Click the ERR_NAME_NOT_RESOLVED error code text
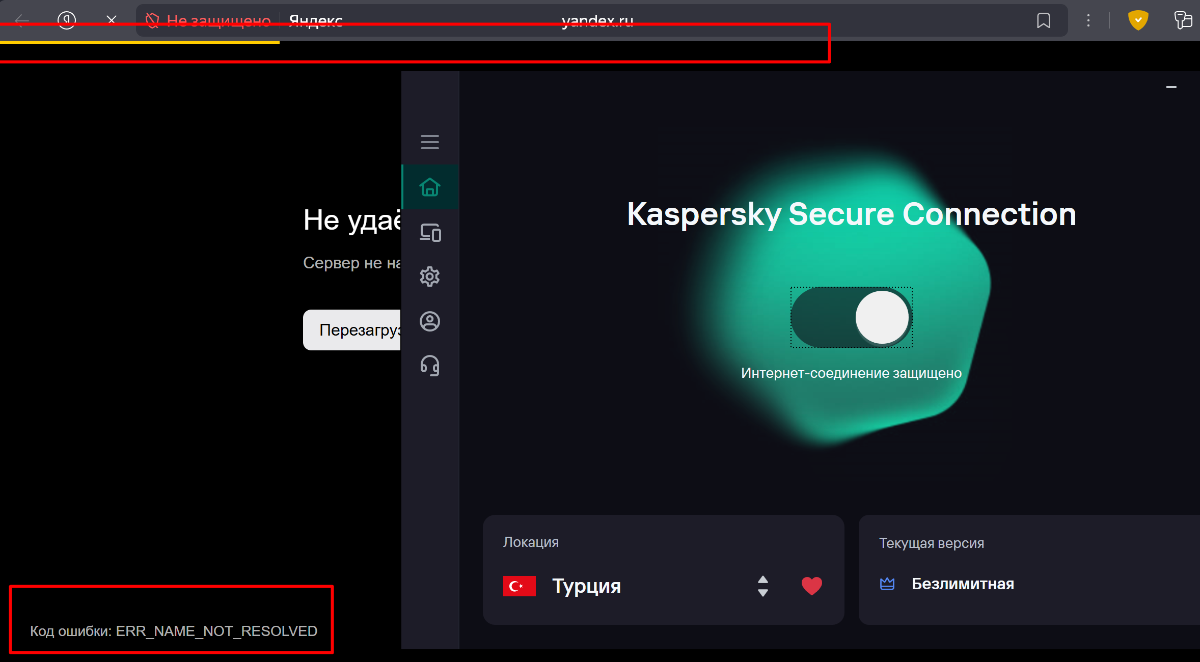The width and height of the screenshot is (1200, 662). pos(217,631)
